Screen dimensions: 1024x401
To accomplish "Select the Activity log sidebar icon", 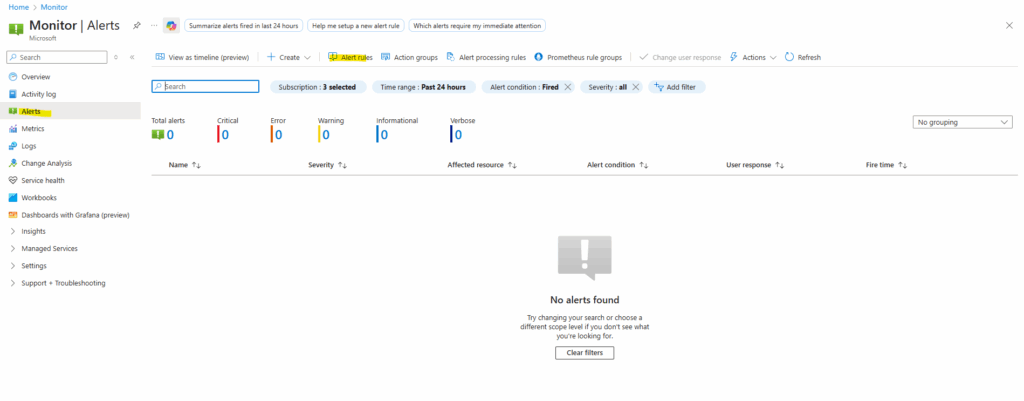I will pos(13,94).
